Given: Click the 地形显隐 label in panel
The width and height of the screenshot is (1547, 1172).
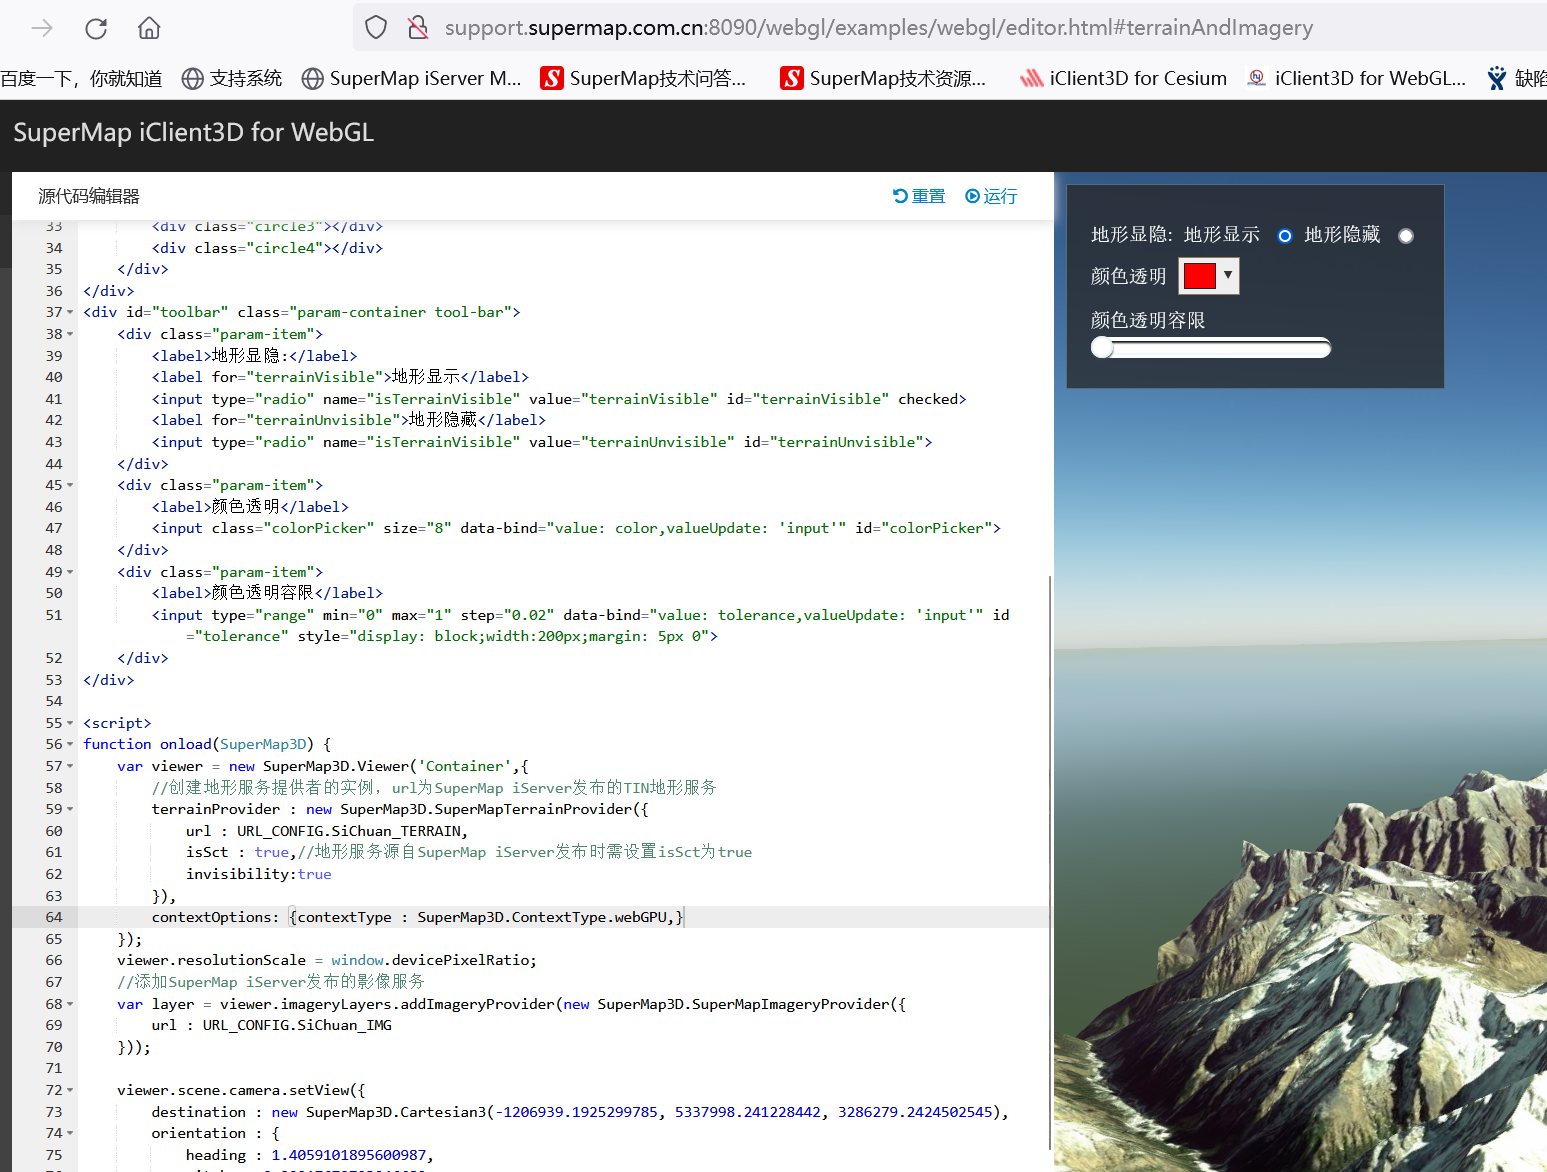Looking at the screenshot, I should pos(1131,235).
